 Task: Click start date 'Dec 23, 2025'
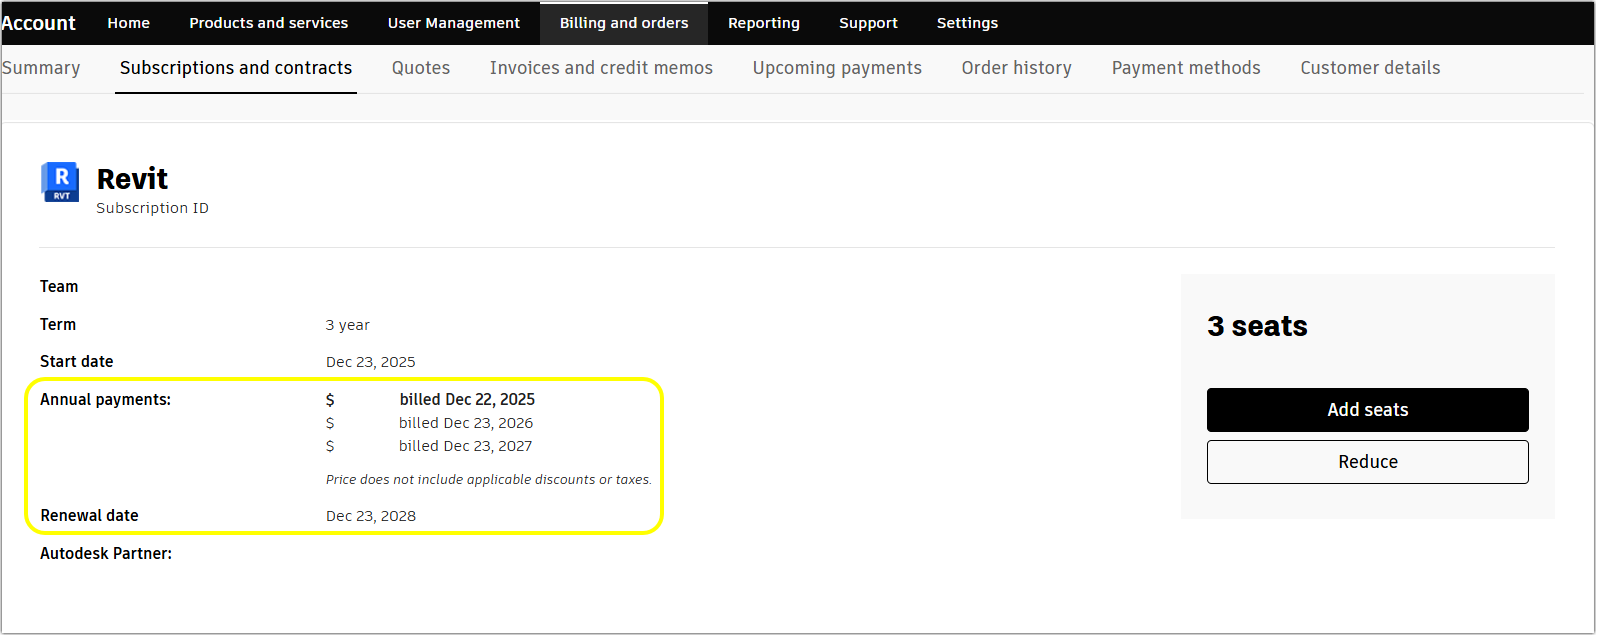pos(371,362)
